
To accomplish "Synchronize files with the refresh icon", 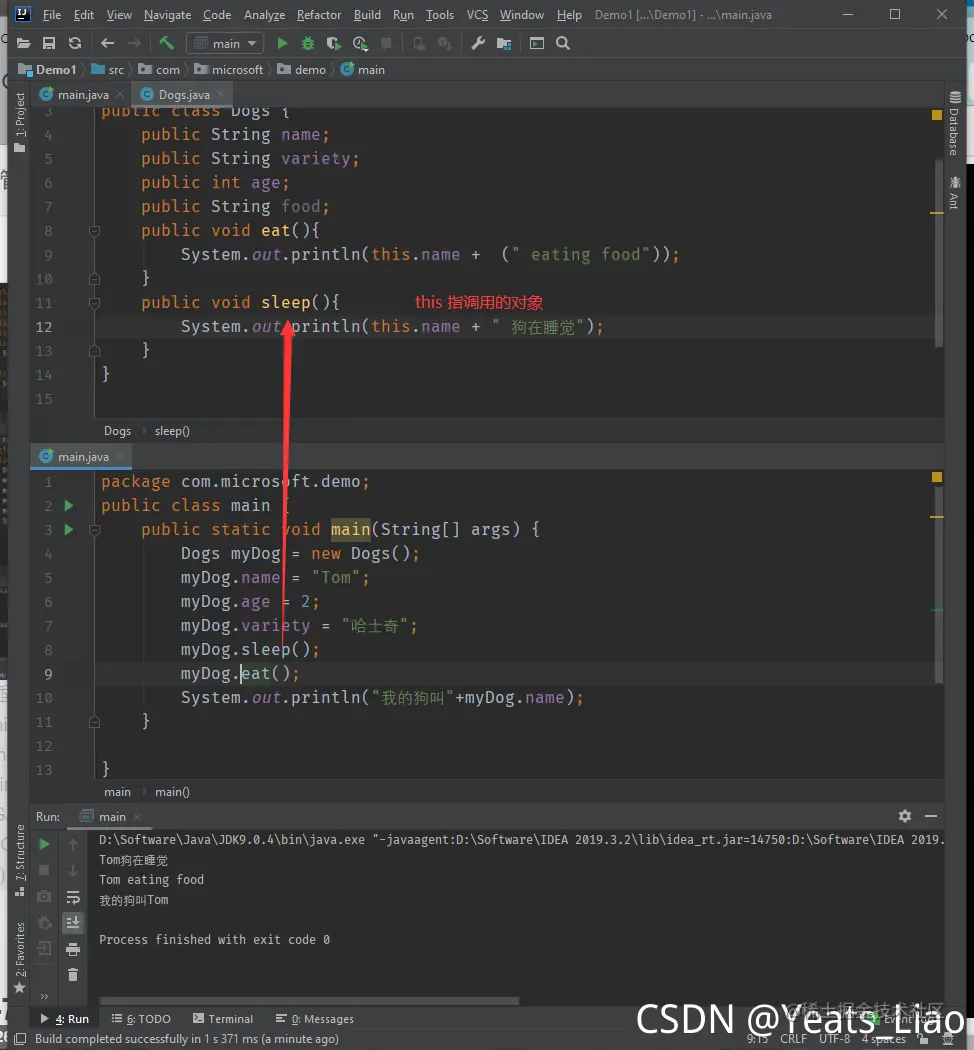I will [x=75, y=44].
